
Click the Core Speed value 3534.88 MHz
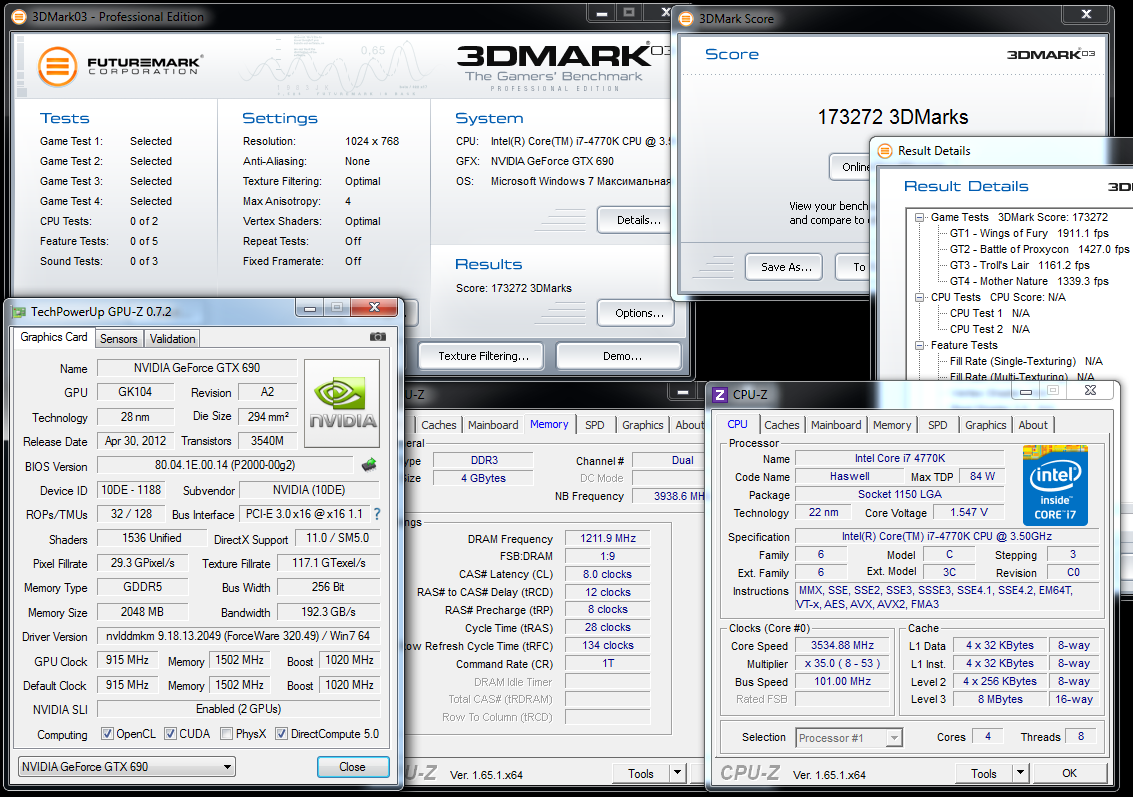pyautogui.click(x=842, y=645)
